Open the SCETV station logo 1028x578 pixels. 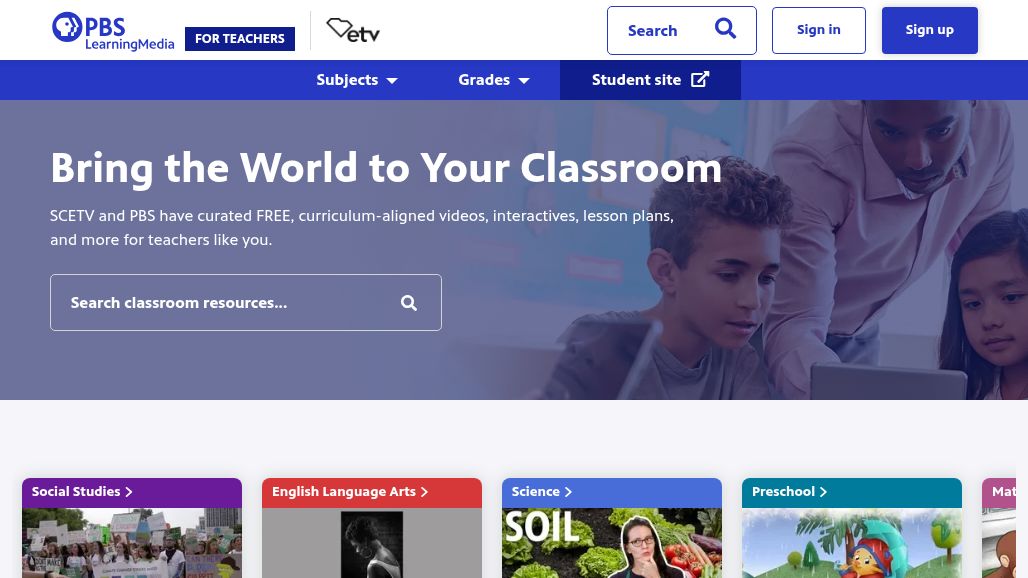tap(353, 30)
